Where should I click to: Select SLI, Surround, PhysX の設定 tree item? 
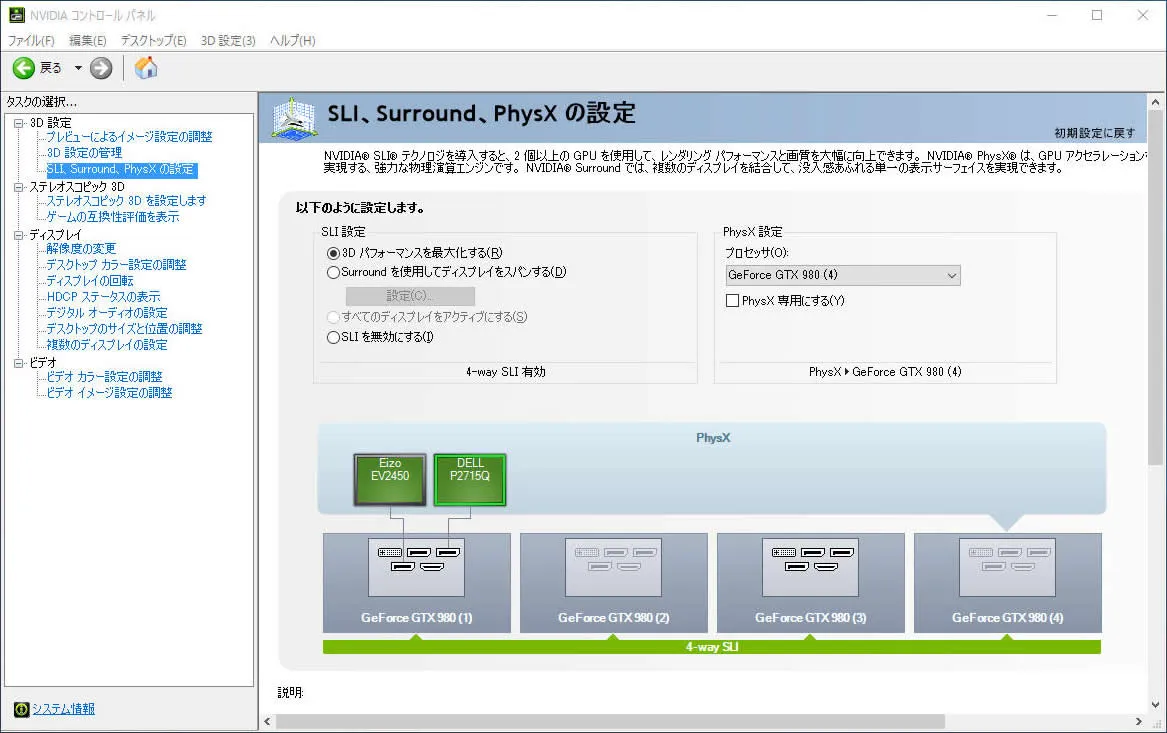[x=121, y=170]
